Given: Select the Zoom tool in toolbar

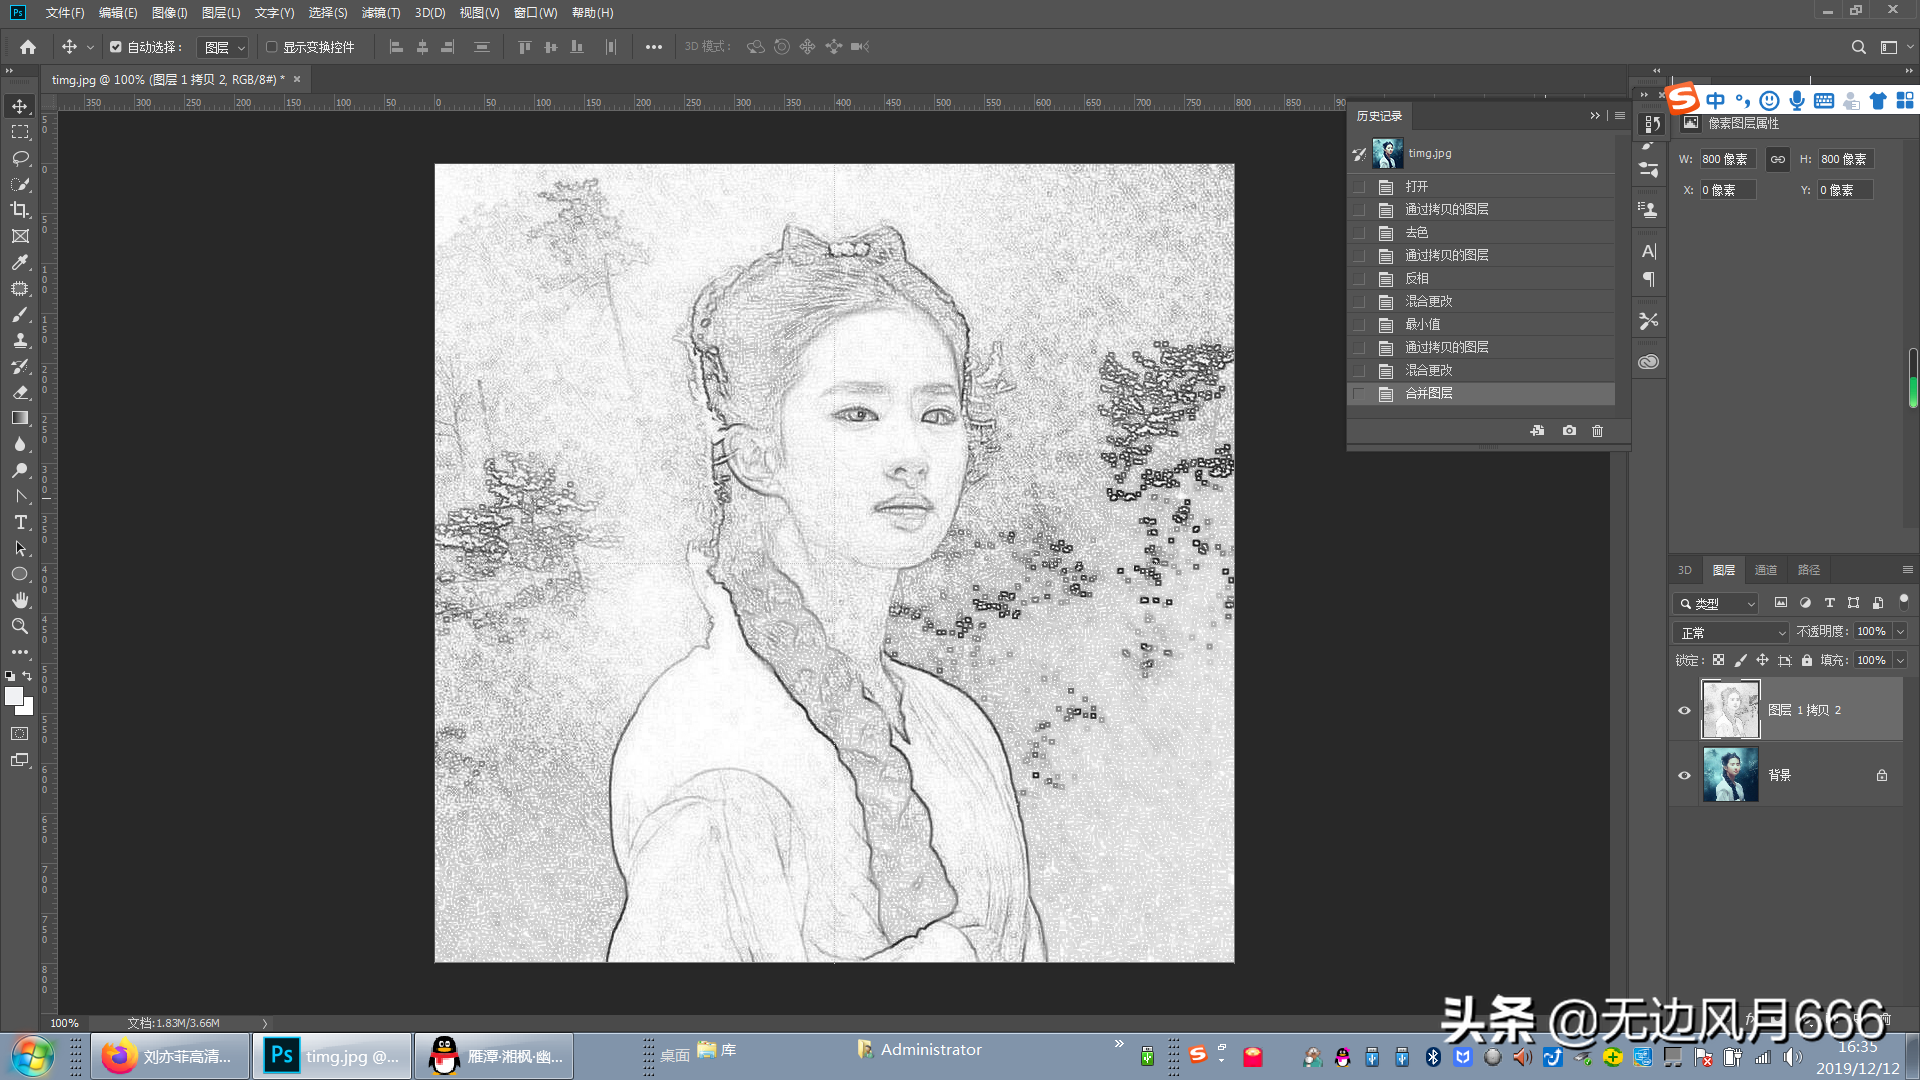Looking at the screenshot, I should [20, 626].
